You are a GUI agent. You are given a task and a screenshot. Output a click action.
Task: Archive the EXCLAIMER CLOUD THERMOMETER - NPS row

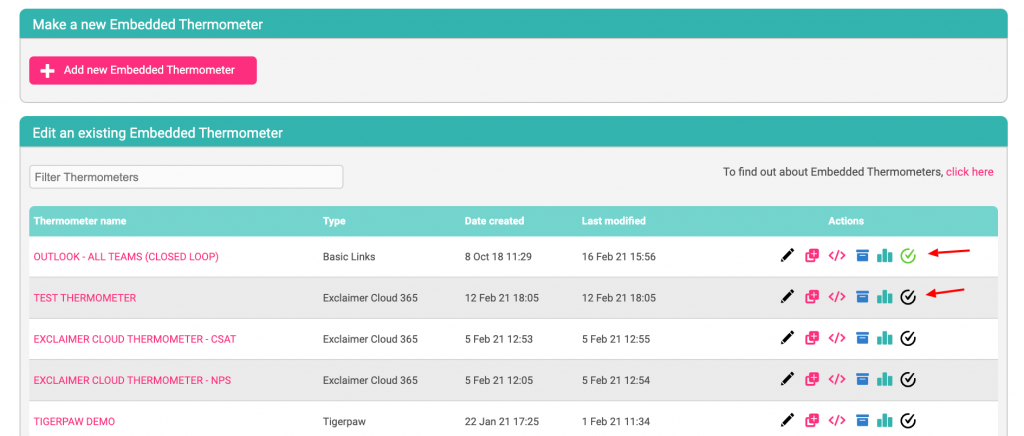pos(862,379)
